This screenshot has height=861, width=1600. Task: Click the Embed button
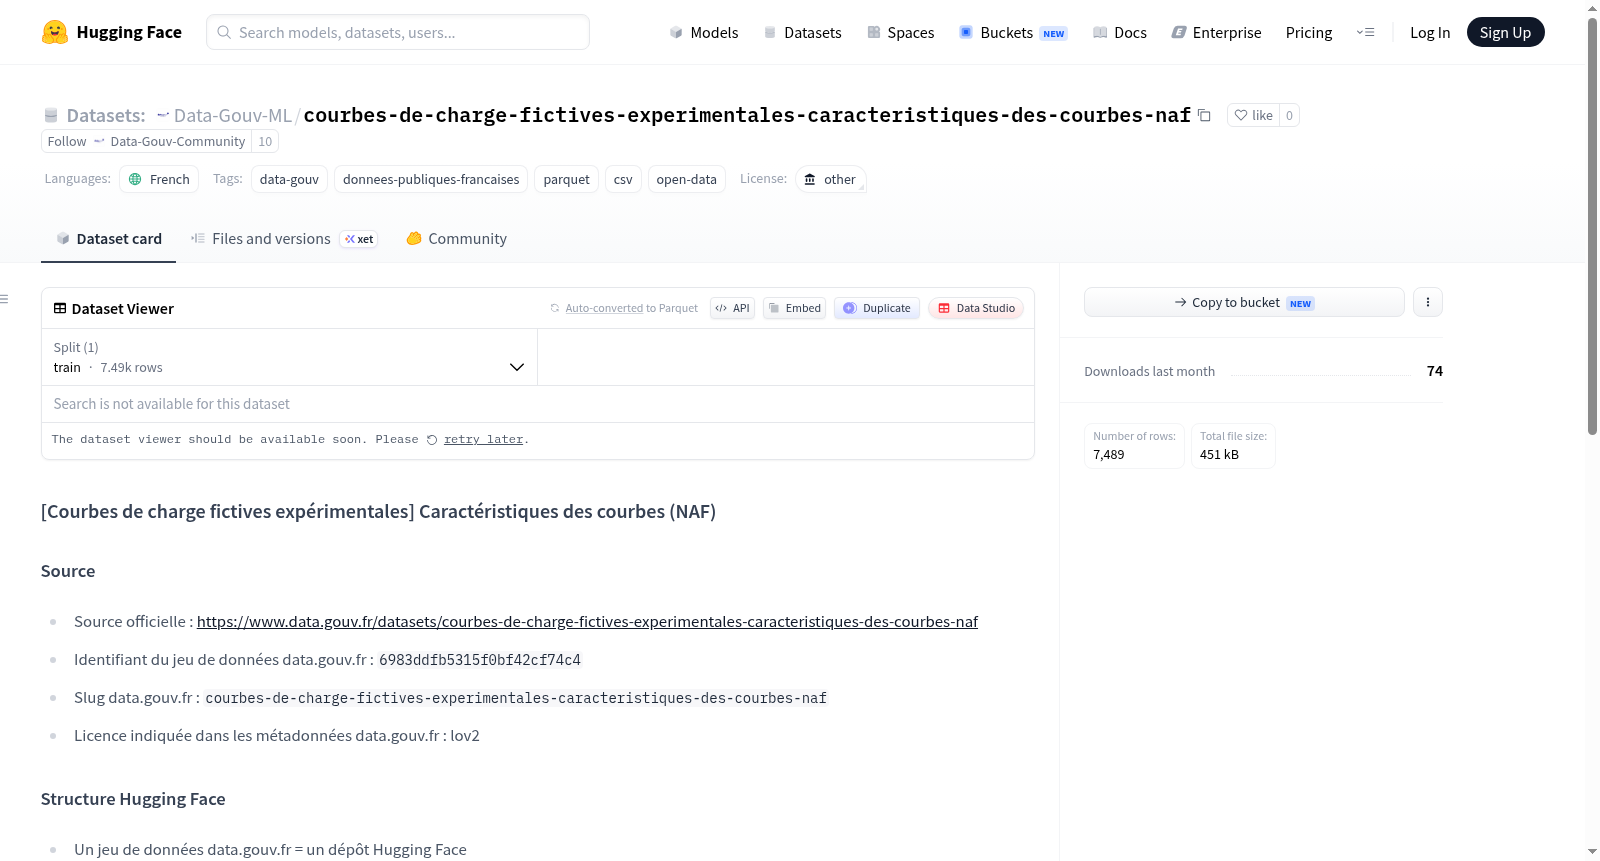794,308
